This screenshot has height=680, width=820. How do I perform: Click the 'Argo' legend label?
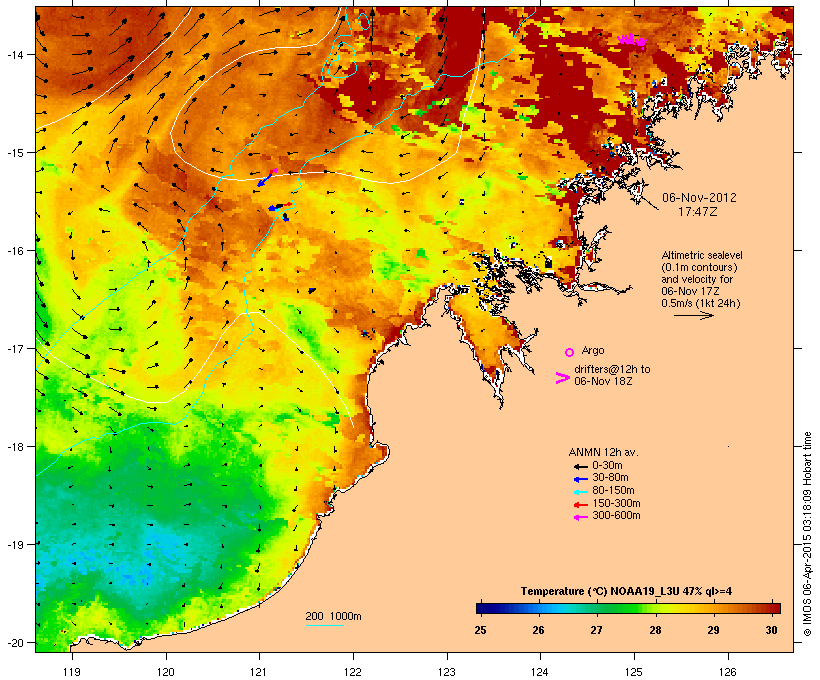pos(593,350)
